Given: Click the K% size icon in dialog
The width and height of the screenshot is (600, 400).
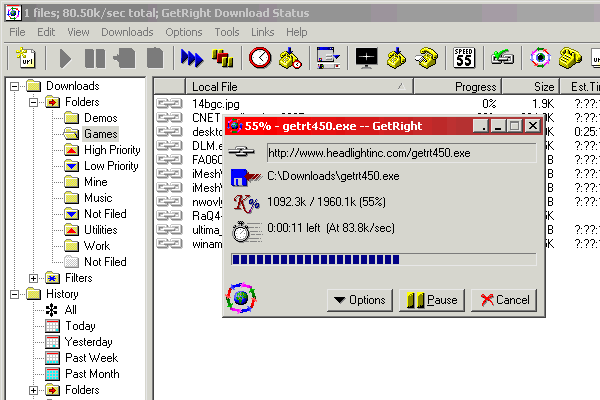Looking at the screenshot, I should [x=246, y=203].
